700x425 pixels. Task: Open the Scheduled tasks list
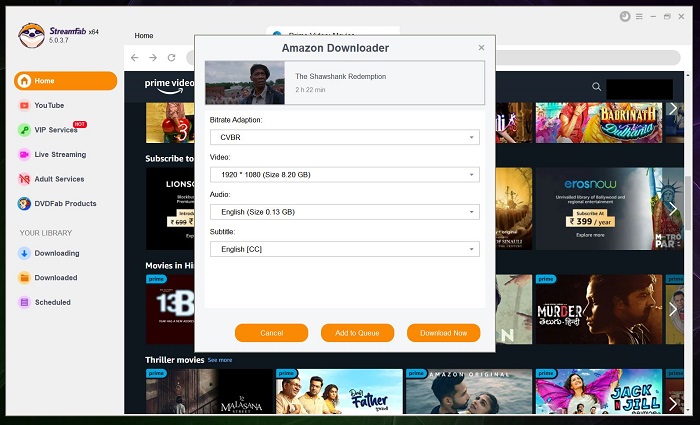52,302
